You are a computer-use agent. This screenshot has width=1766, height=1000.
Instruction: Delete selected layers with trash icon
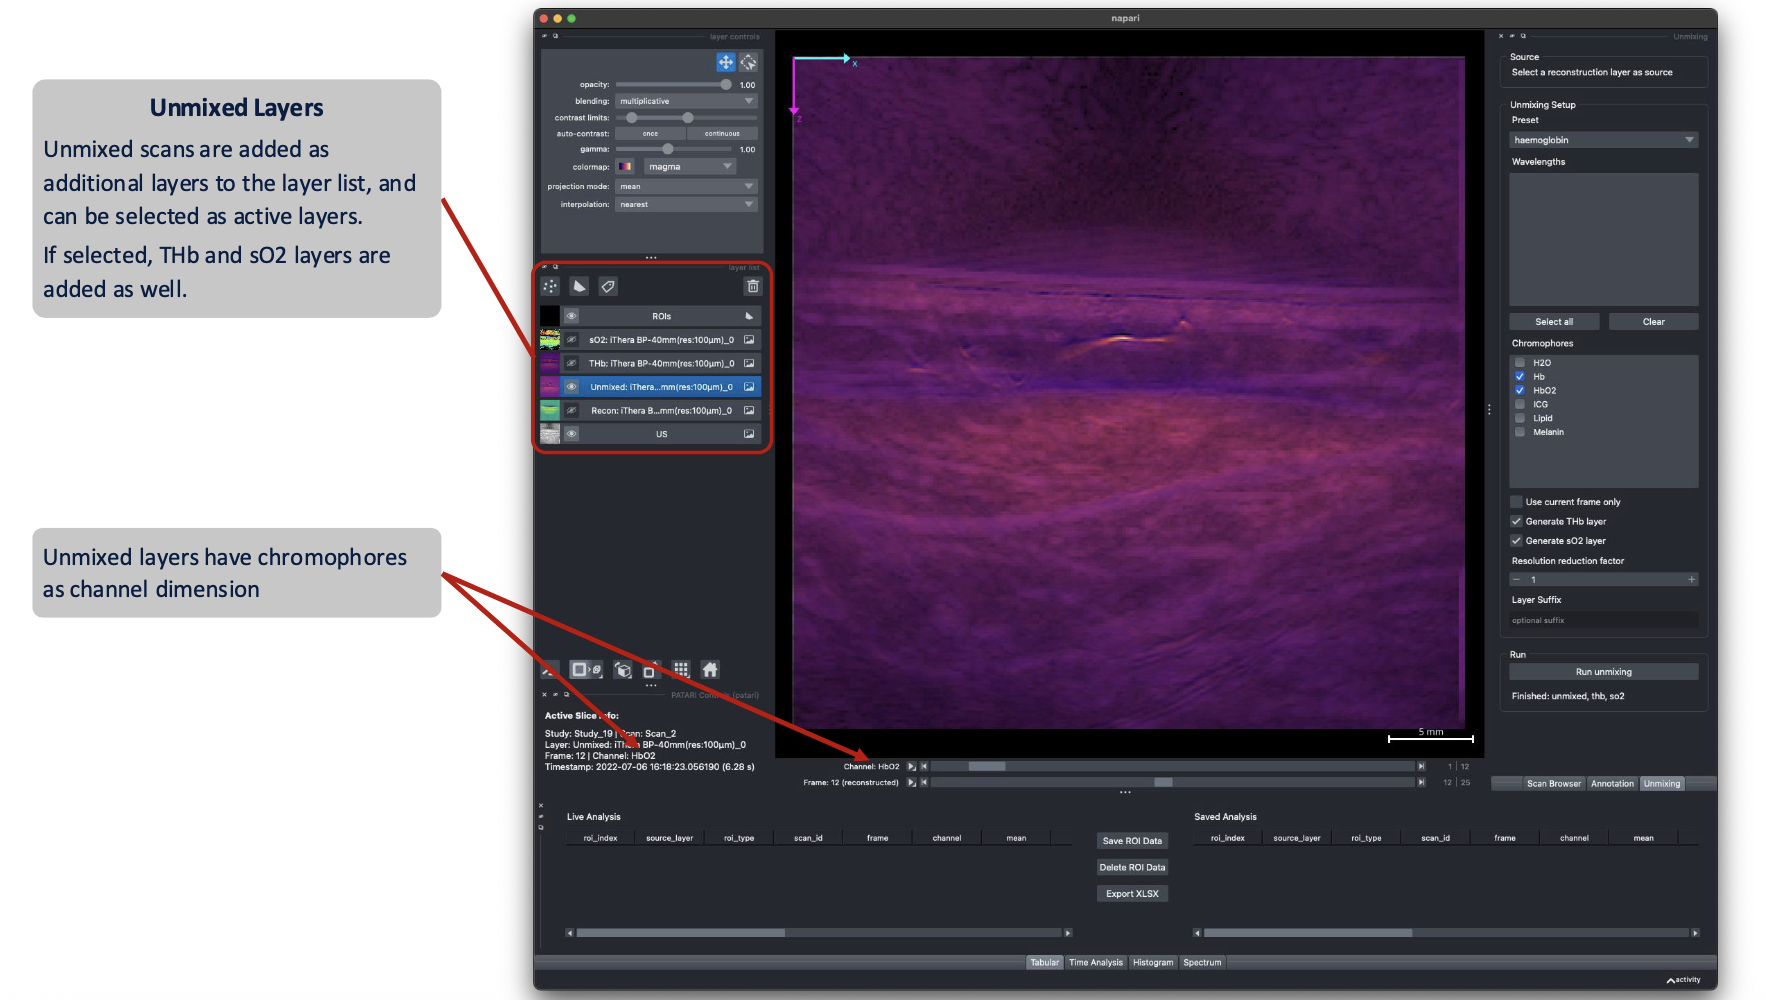point(753,287)
